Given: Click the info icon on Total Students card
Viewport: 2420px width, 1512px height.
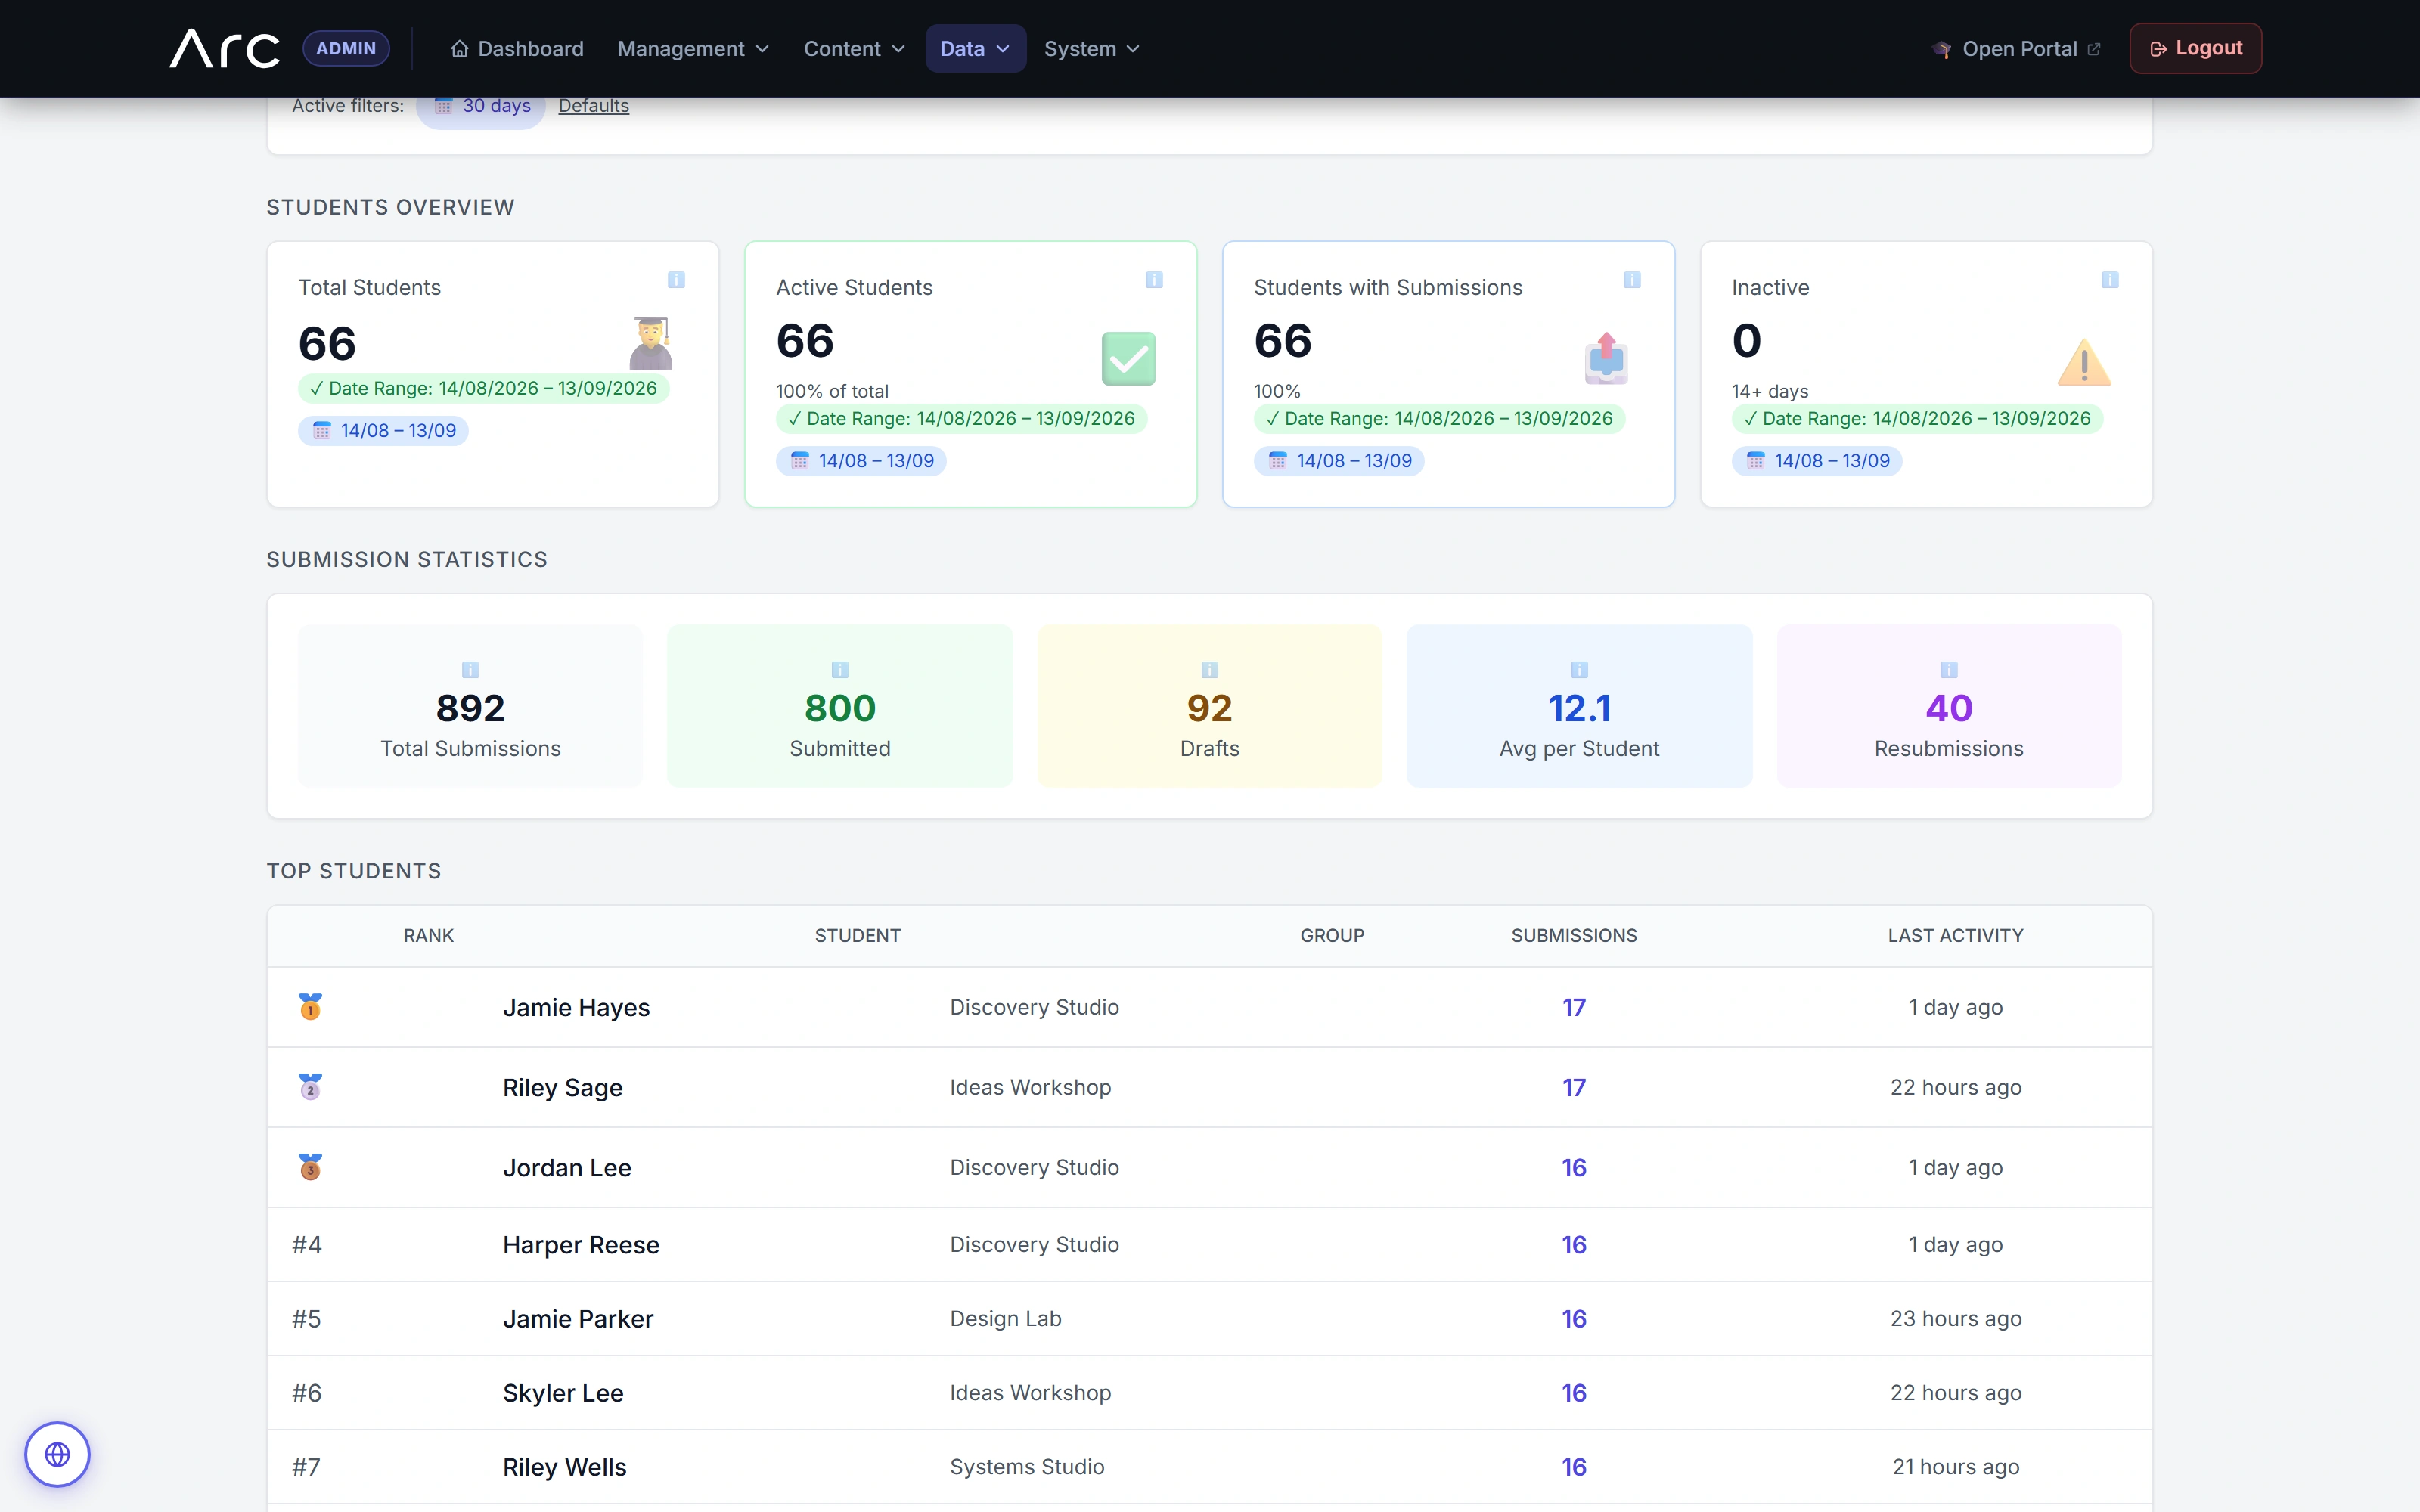Looking at the screenshot, I should [676, 280].
